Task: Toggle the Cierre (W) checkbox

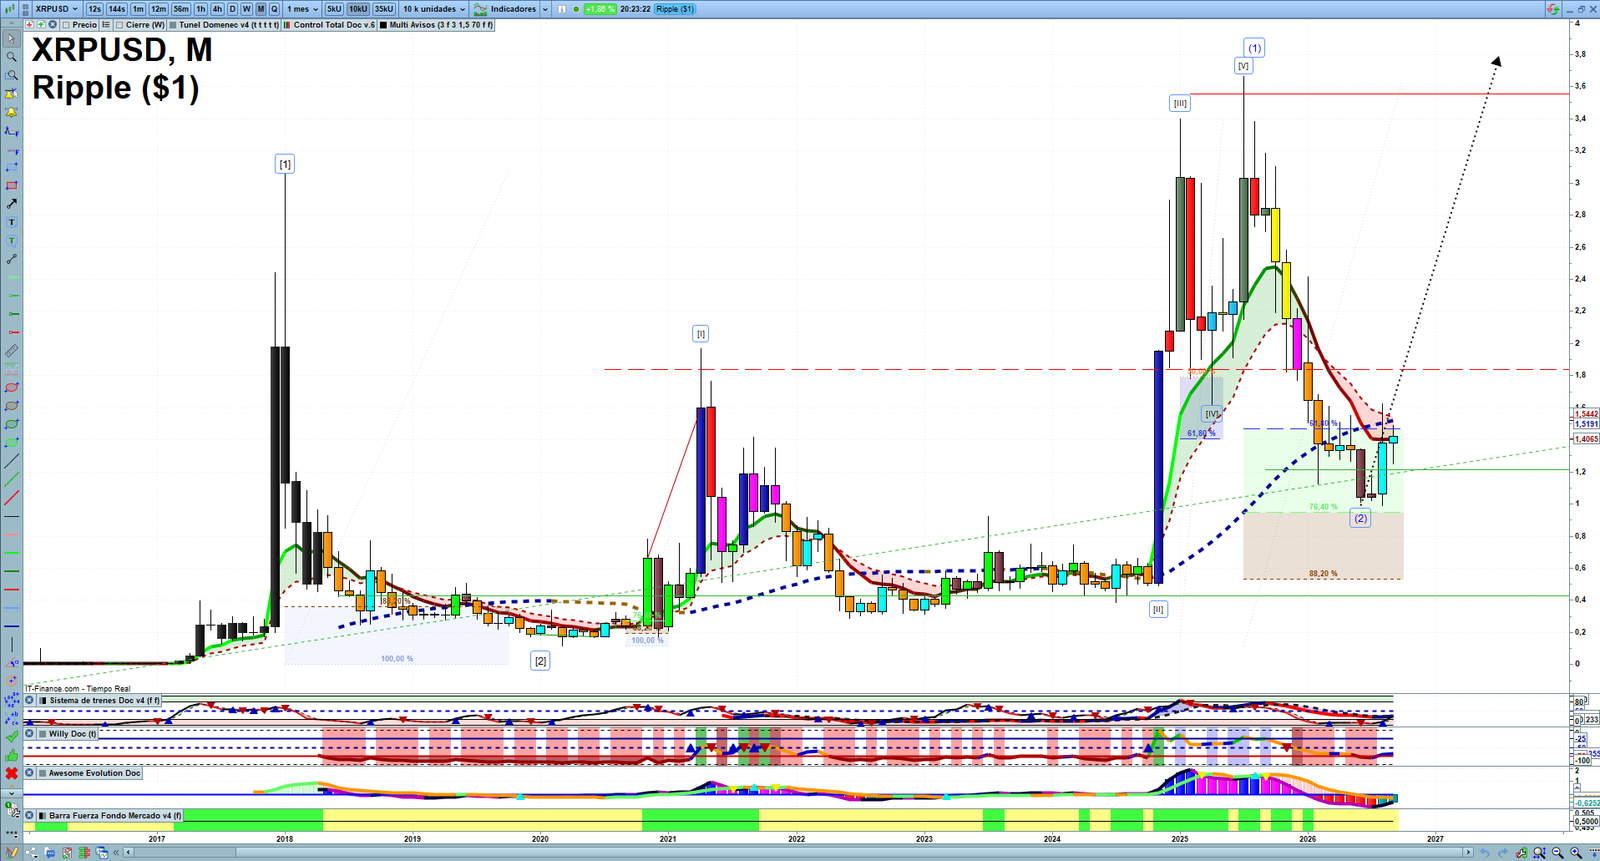Action: [119, 25]
